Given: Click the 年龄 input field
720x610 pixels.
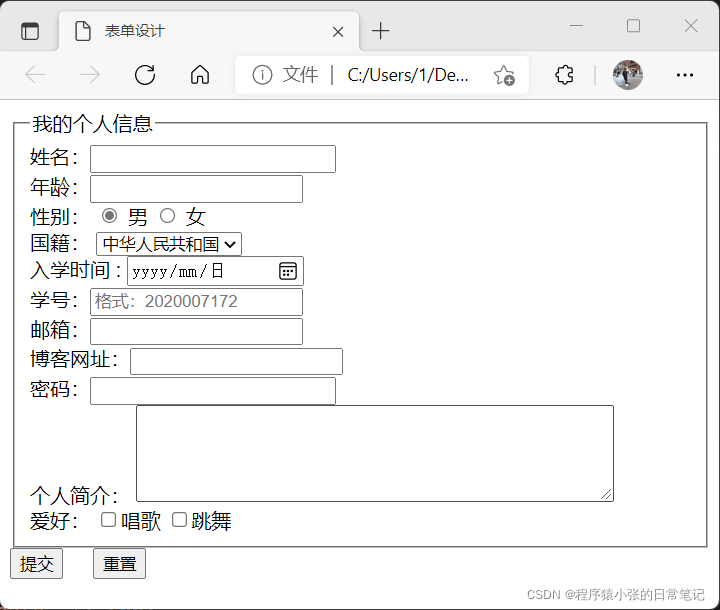Looking at the screenshot, I should click(196, 189).
